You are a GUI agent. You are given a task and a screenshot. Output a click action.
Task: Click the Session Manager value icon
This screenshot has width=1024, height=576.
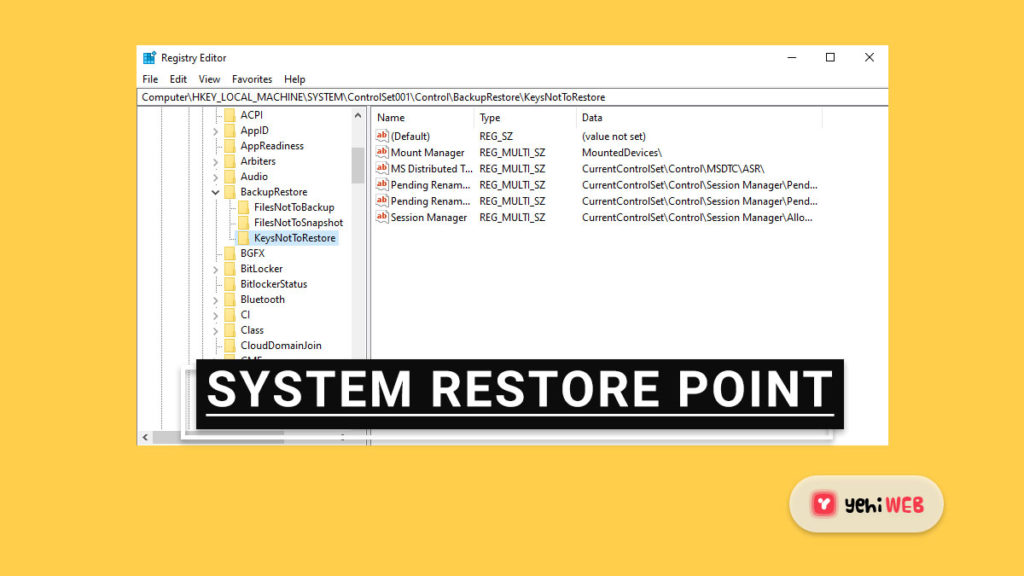pos(381,217)
